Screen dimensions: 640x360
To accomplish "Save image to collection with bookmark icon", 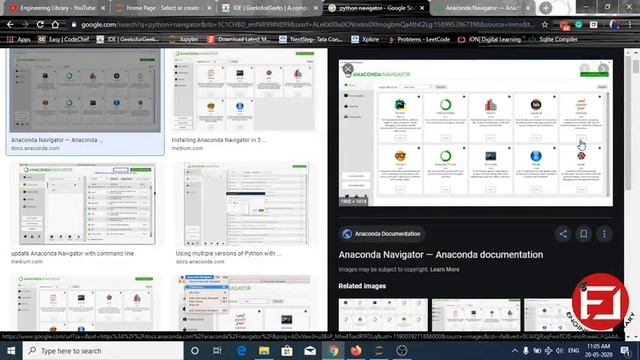I will [x=584, y=234].
